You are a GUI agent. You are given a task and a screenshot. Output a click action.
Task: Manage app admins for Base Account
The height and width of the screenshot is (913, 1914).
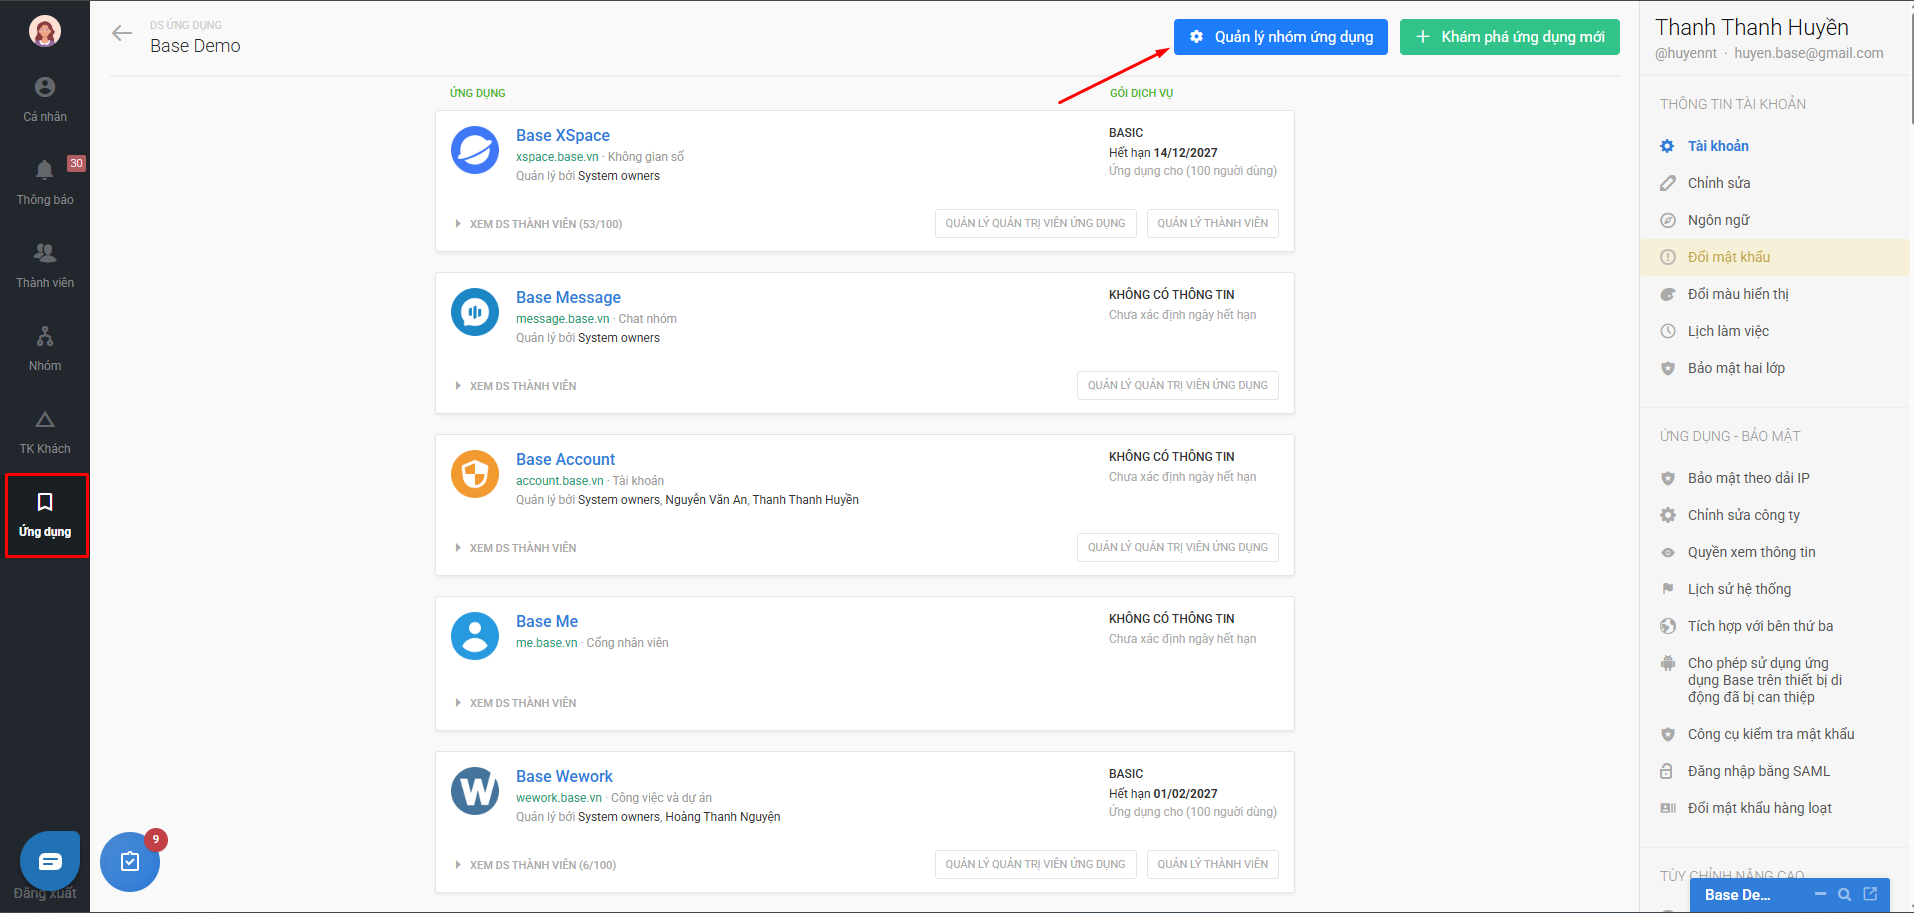pos(1177,547)
